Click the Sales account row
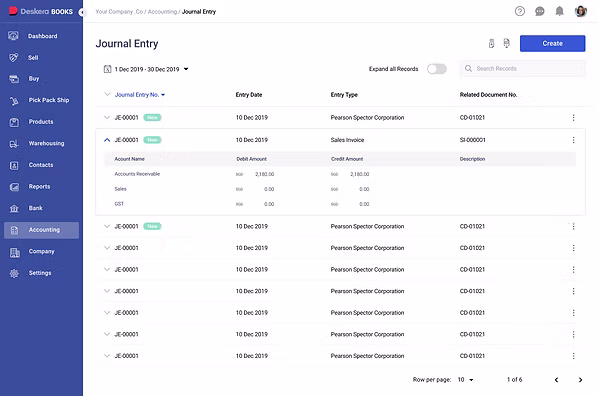 tap(339, 189)
